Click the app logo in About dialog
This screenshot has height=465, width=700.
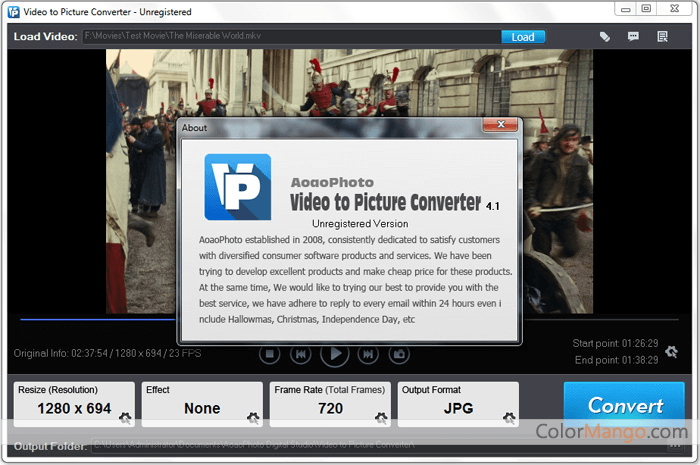coord(238,187)
